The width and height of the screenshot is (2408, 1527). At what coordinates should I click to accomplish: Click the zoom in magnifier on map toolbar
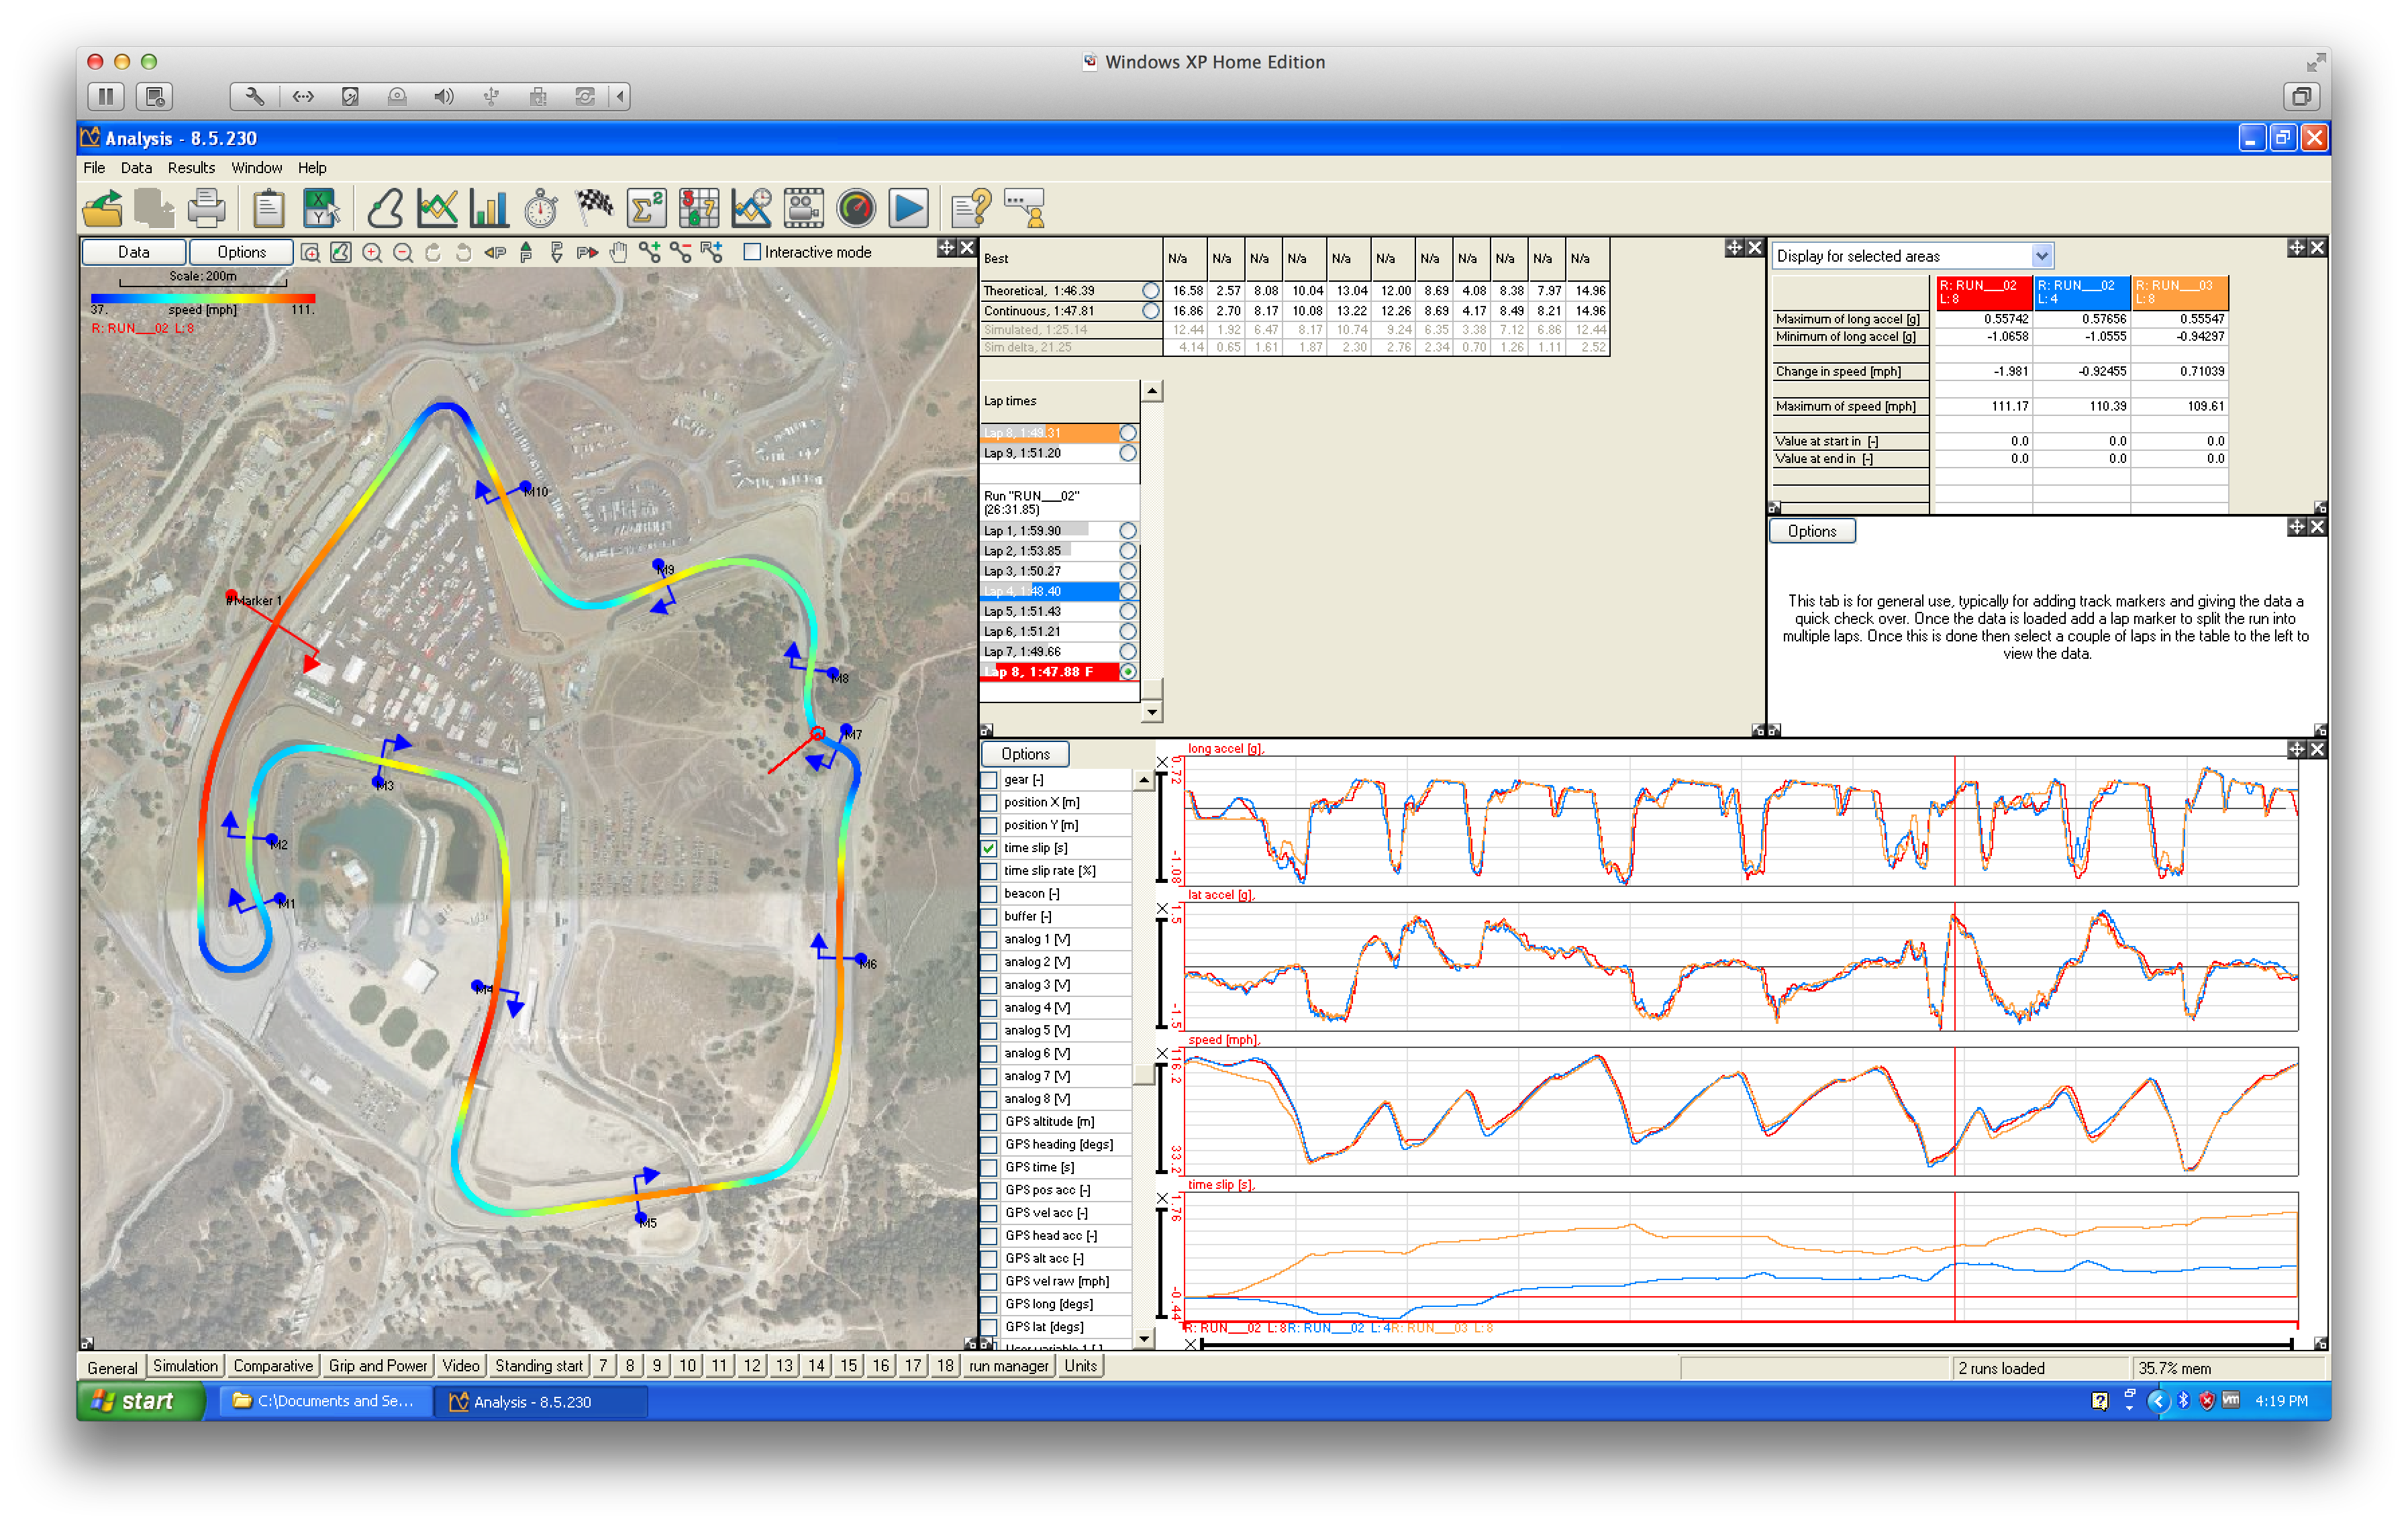point(372,253)
